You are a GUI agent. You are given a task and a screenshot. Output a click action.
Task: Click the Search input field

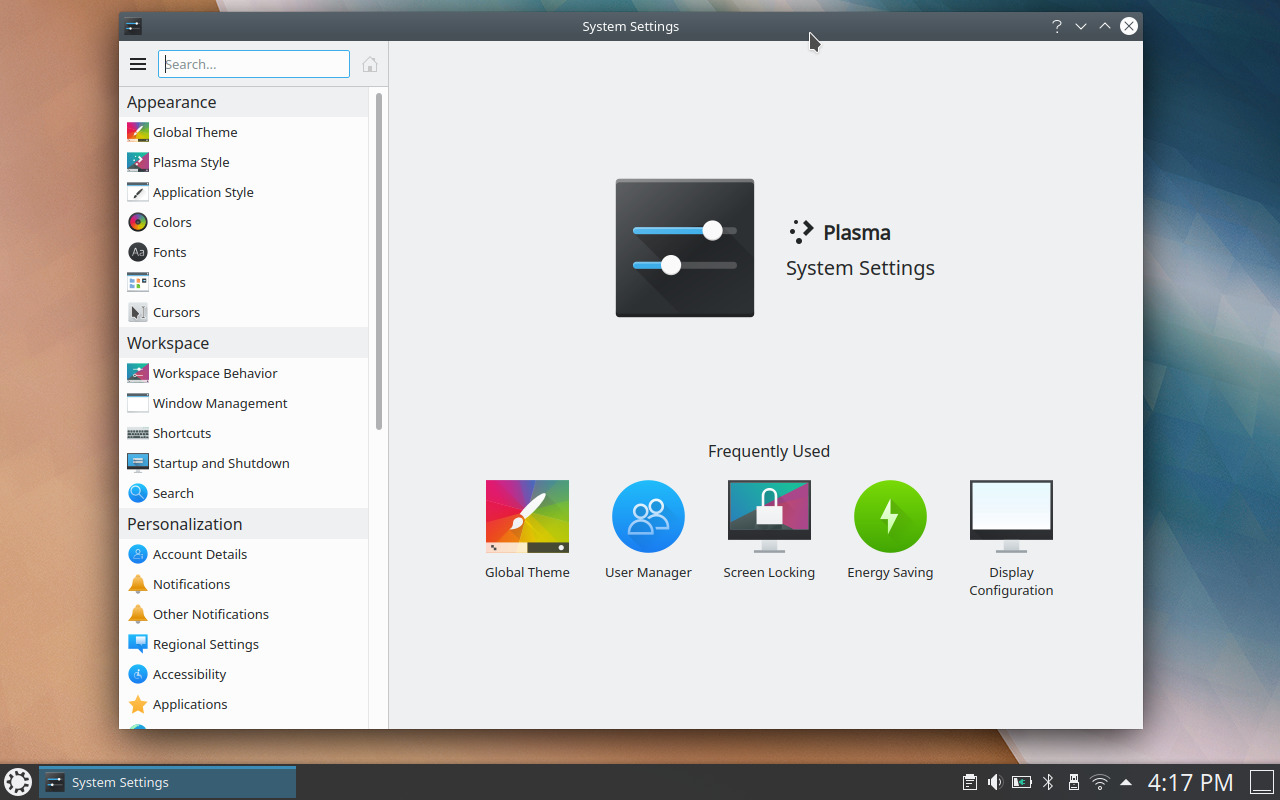click(253, 63)
